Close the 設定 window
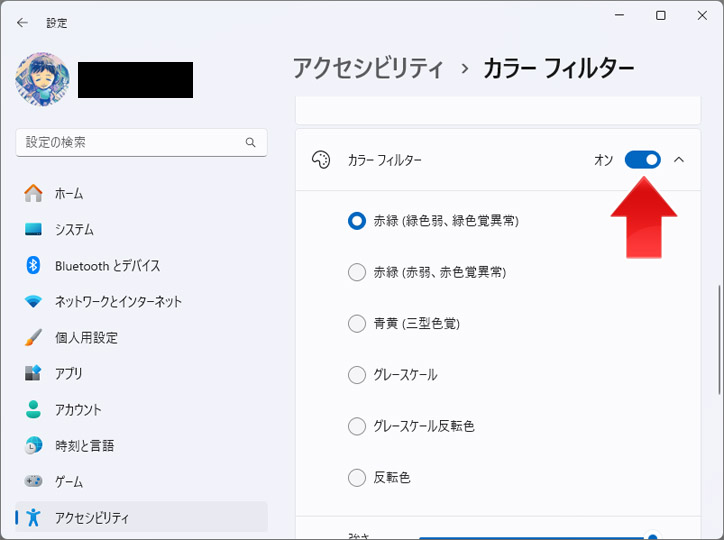Screen dimensions: 724x540 (702, 15)
